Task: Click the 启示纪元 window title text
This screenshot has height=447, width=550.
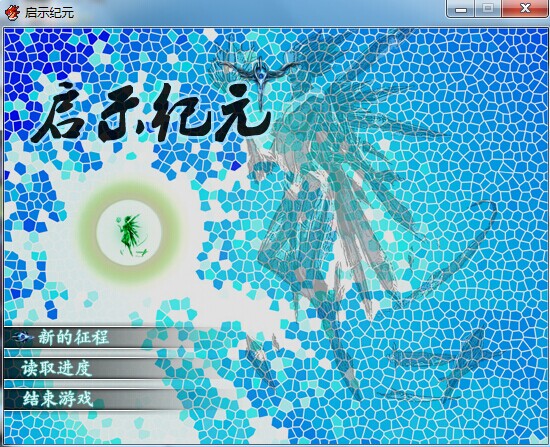Action: pyautogui.click(x=49, y=13)
